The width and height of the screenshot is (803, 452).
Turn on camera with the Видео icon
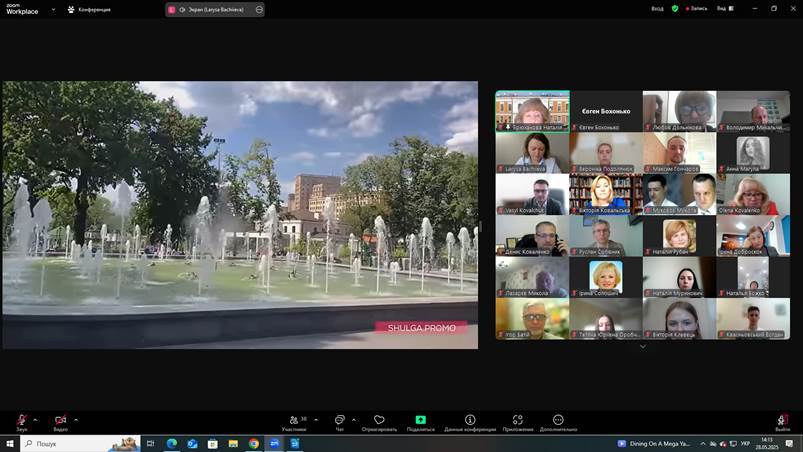point(60,421)
